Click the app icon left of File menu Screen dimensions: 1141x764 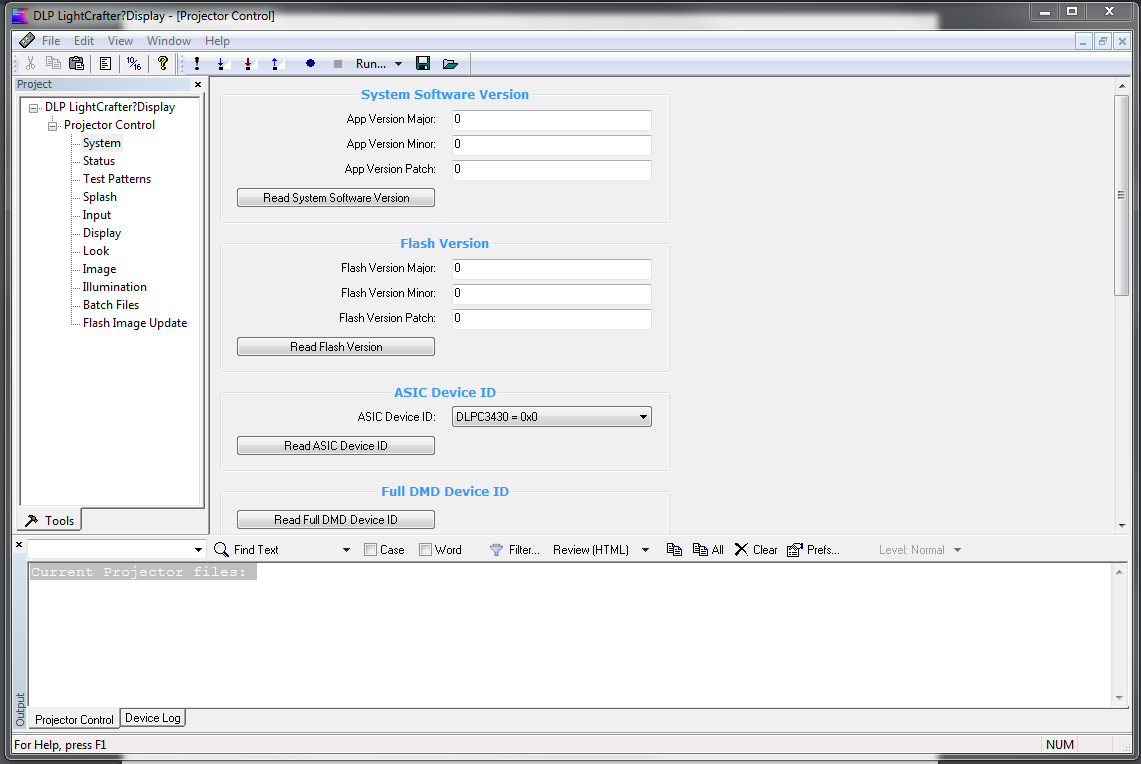27,40
